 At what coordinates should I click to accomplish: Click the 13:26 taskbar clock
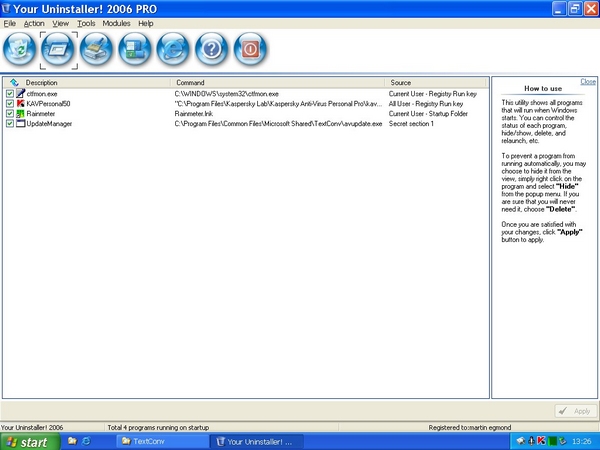click(582, 442)
